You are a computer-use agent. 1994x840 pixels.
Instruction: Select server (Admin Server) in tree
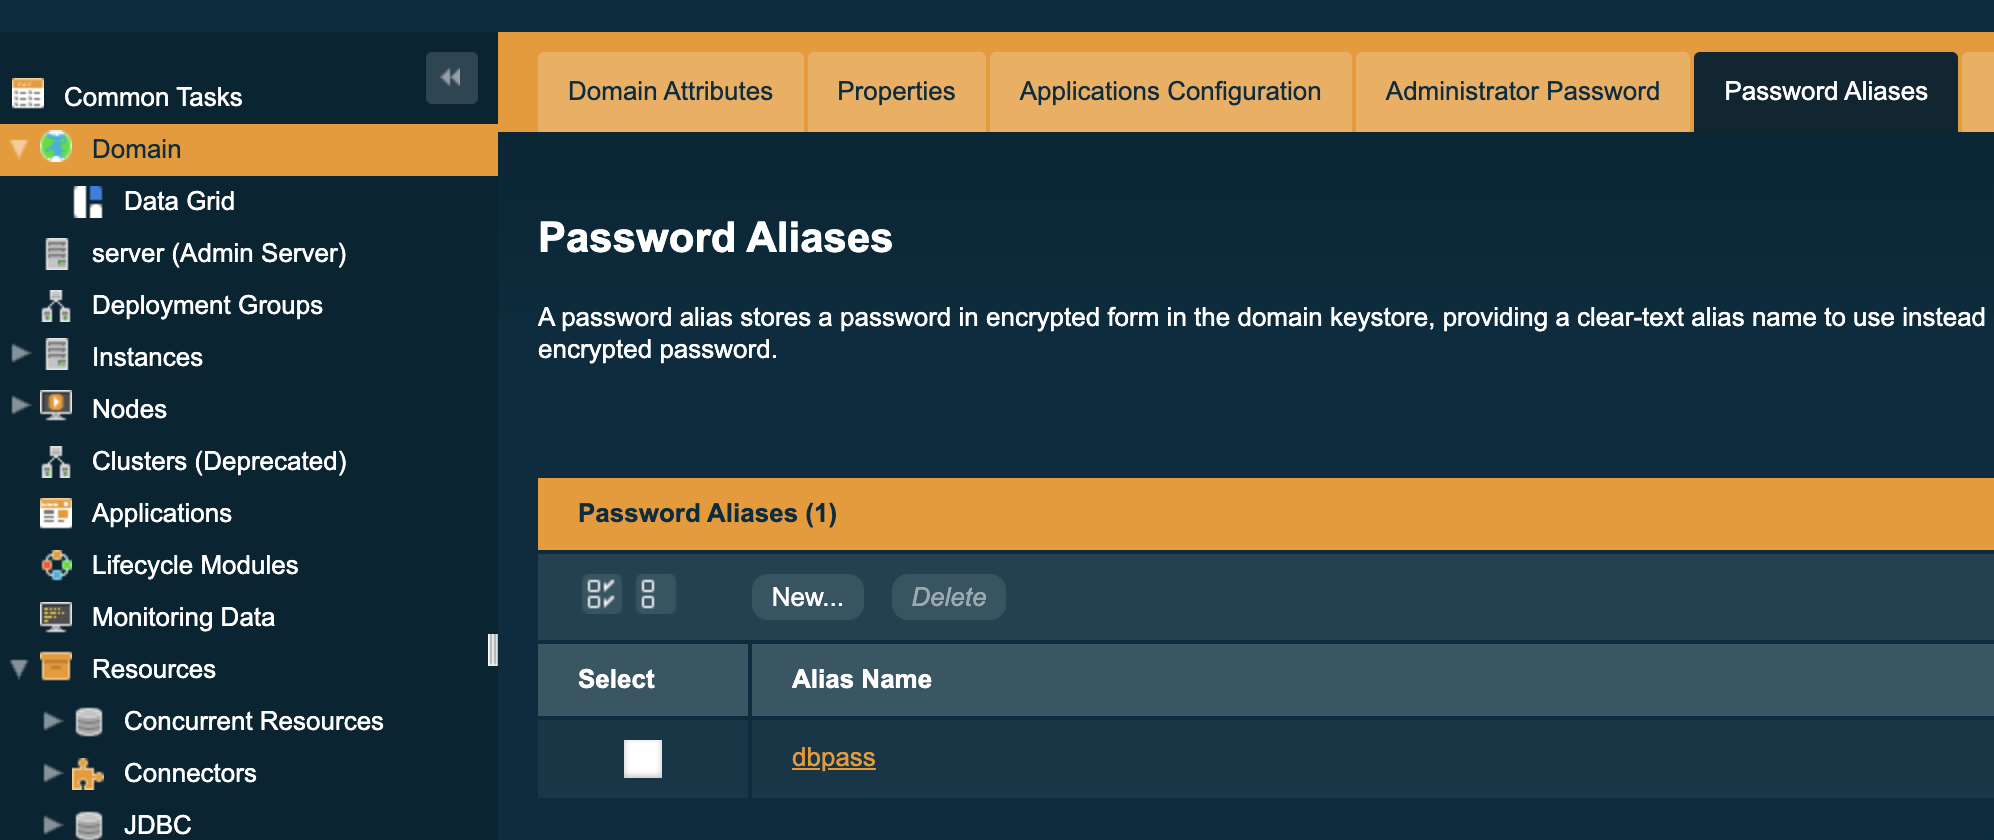(x=218, y=253)
